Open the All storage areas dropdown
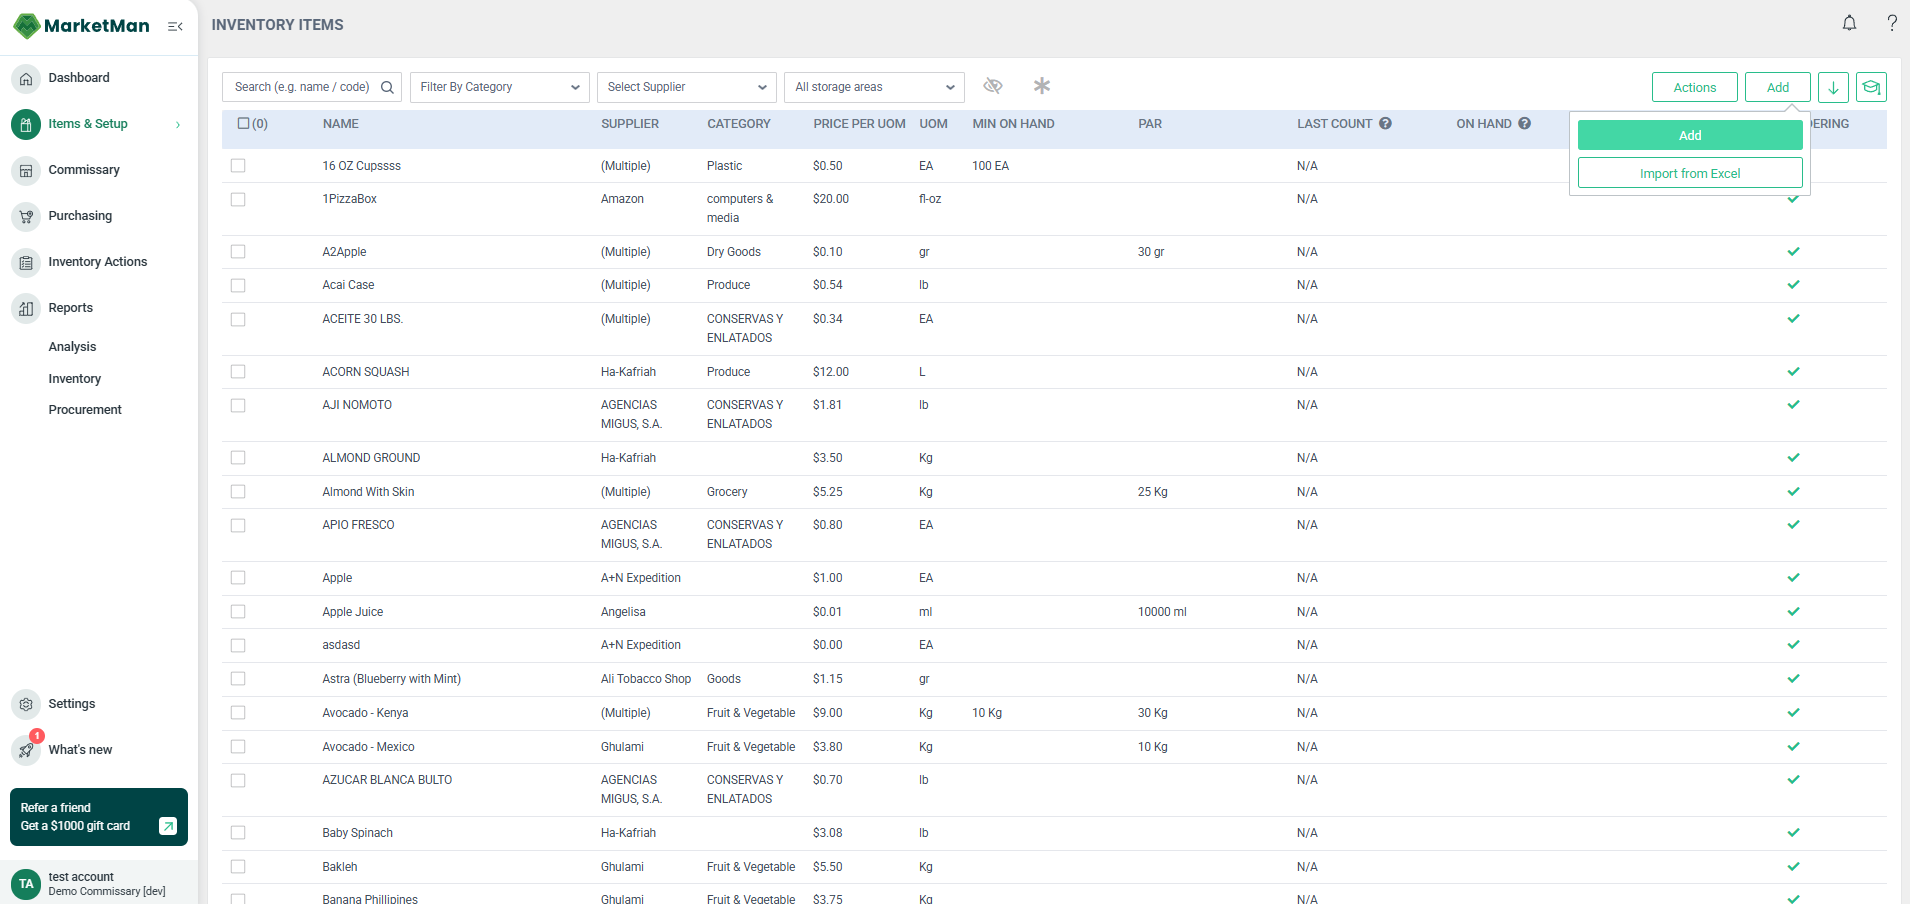The image size is (1910, 904). 873,87
